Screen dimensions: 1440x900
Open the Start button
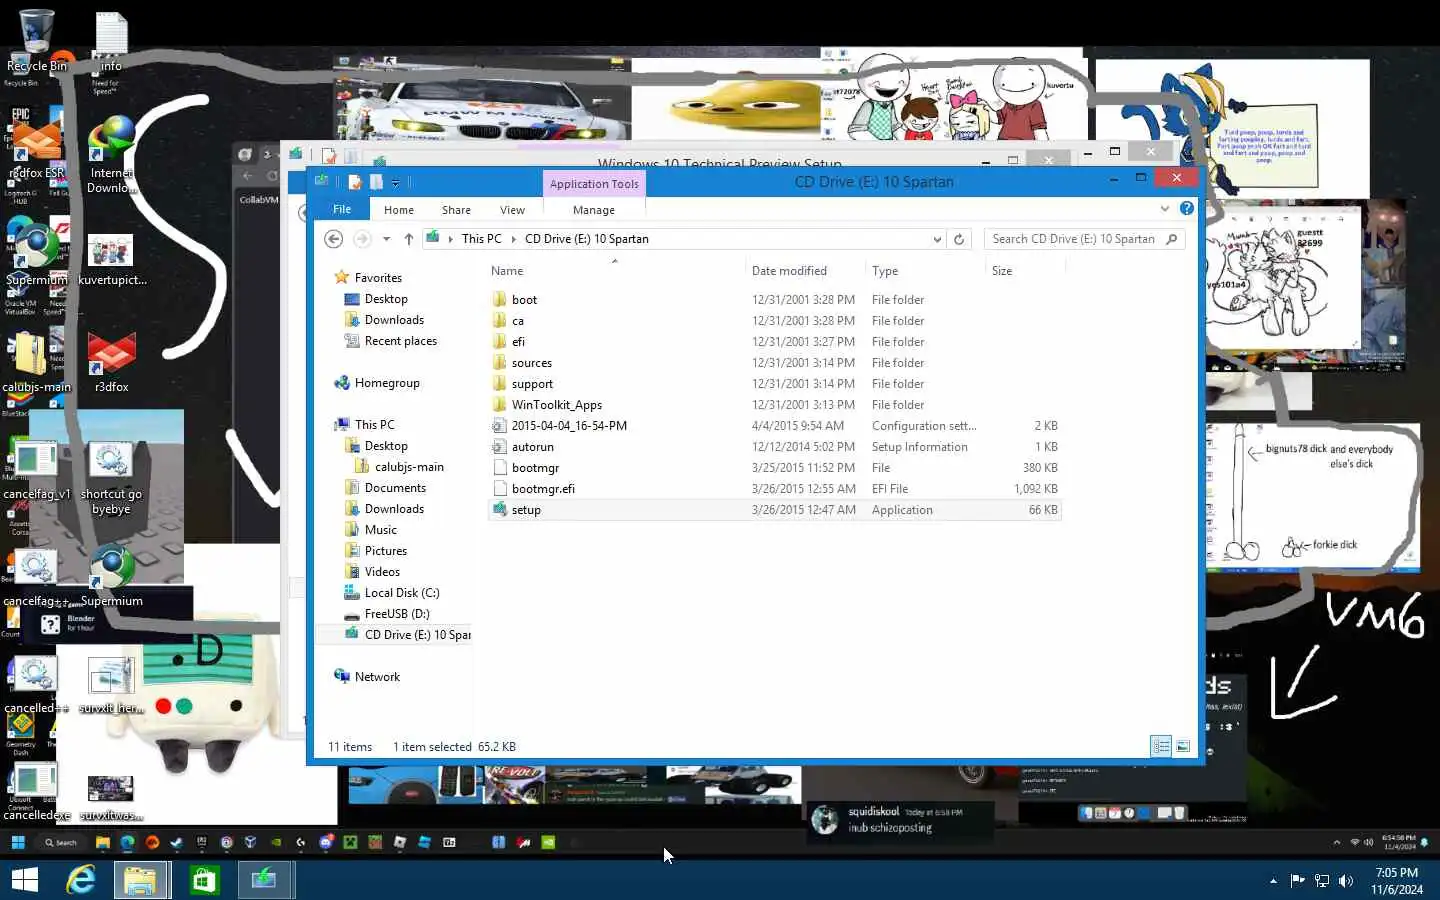click(x=24, y=880)
